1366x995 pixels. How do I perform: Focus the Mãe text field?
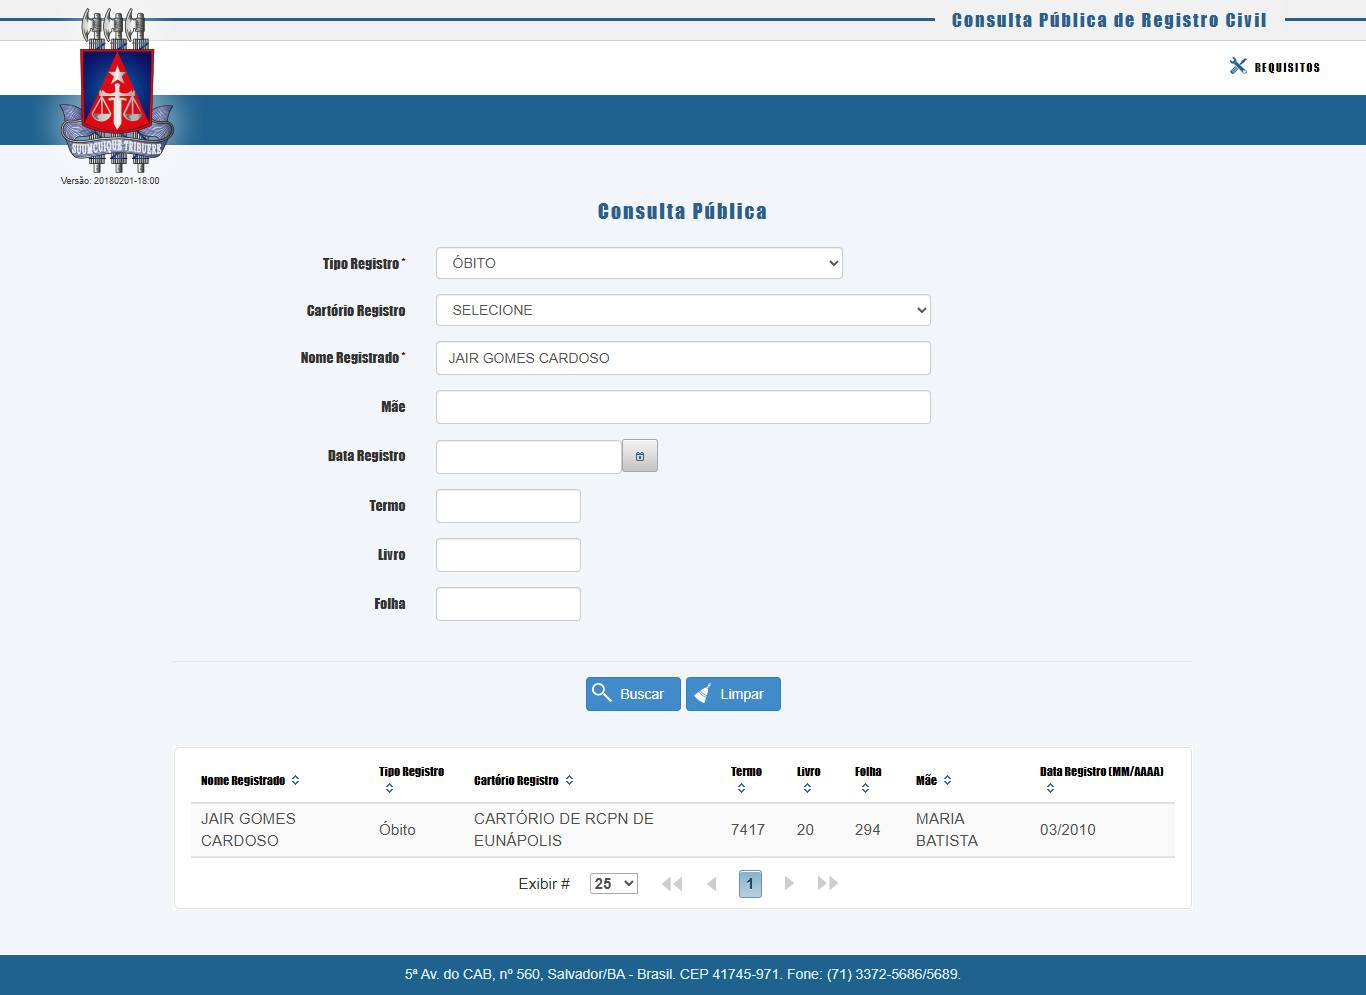pos(683,407)
